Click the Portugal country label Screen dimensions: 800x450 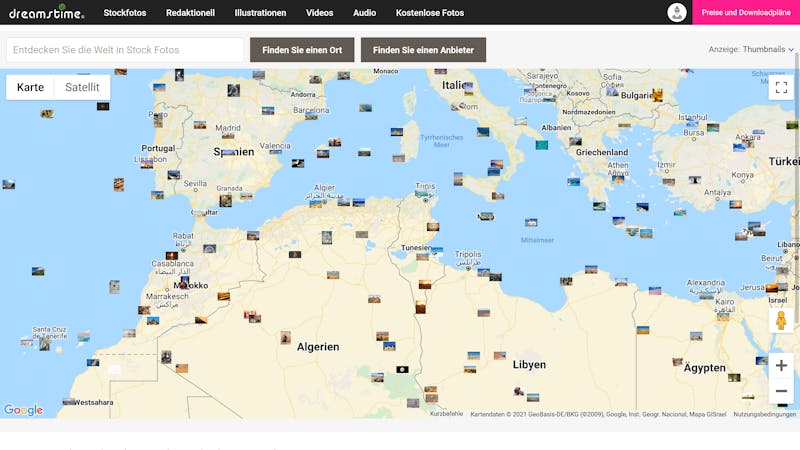[158, 148]
